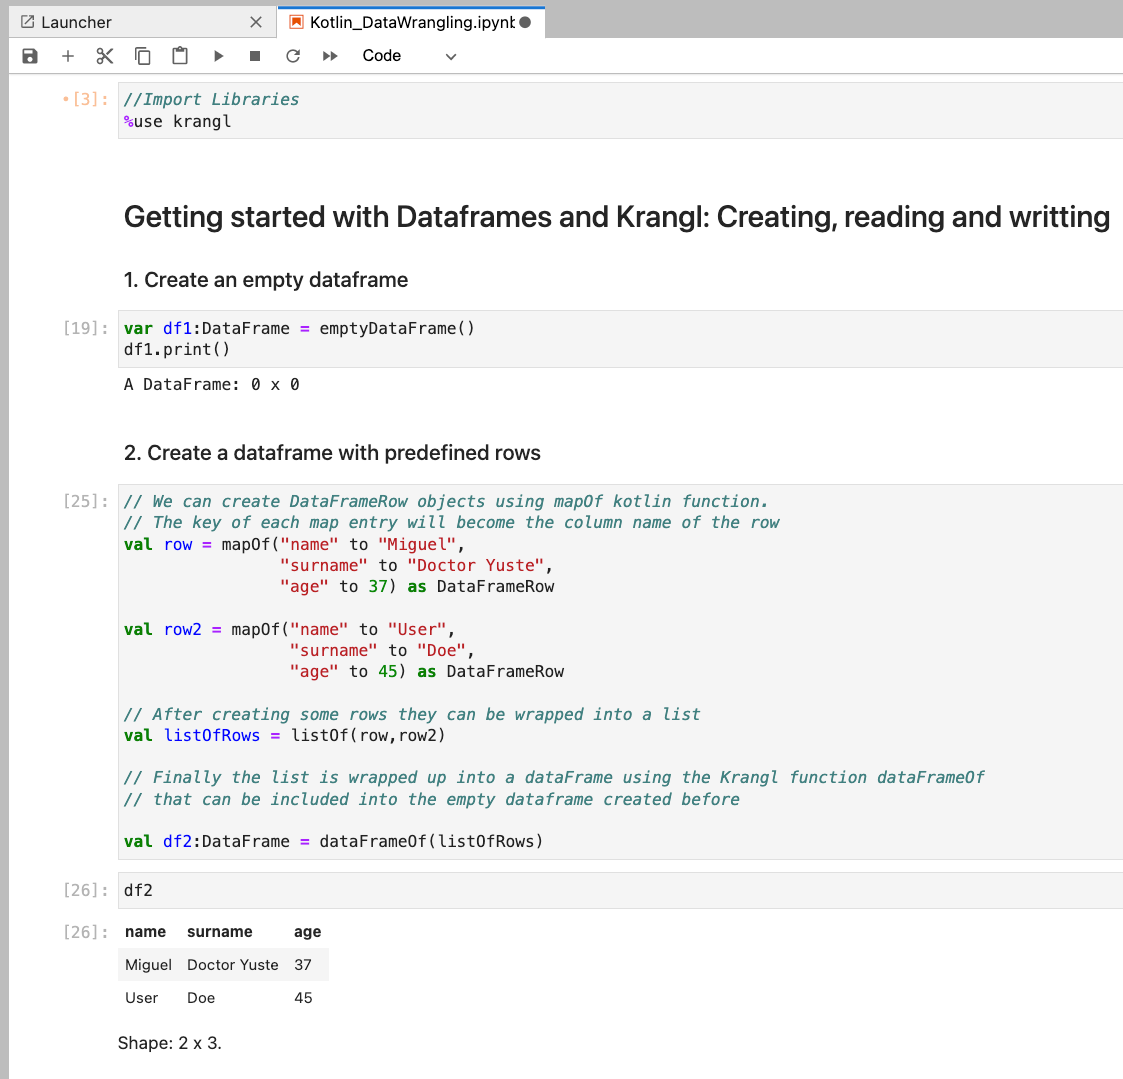The image size is (1123, 1079).
Task: Click the notebook's main Dataframes and Krangl heading
Action: coord(617,217)
